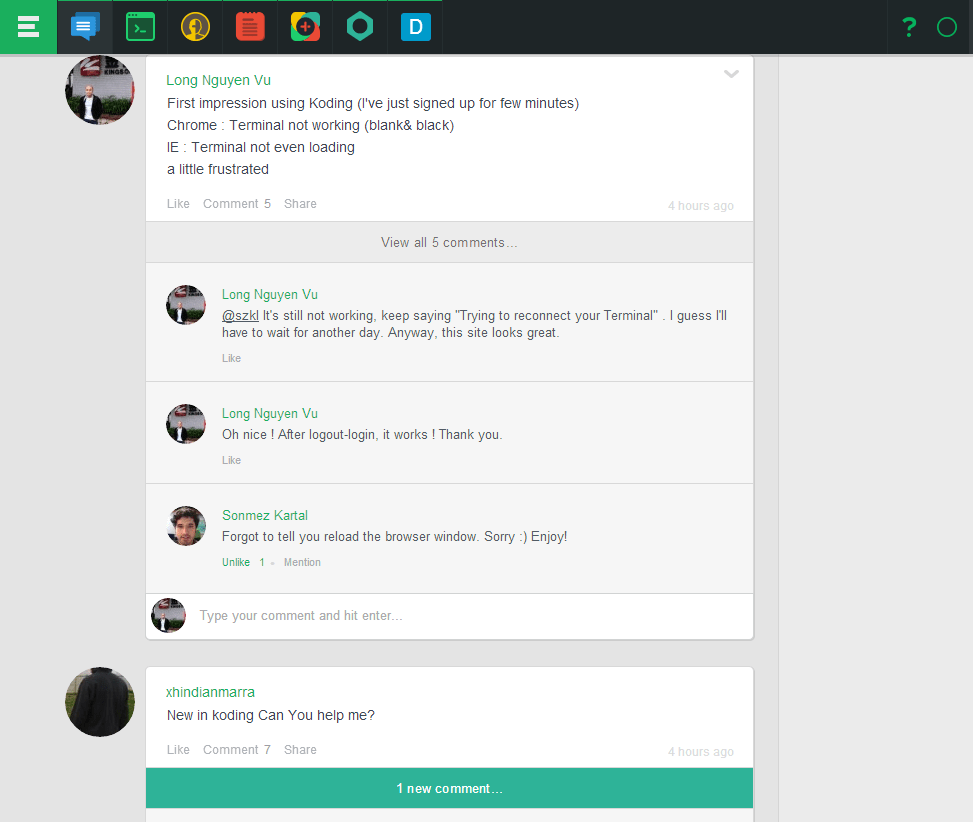The height and width of the screenshot is (822, 973).
Task: Open author name on 'Oh nice' comment
Action: pos(270,414)
